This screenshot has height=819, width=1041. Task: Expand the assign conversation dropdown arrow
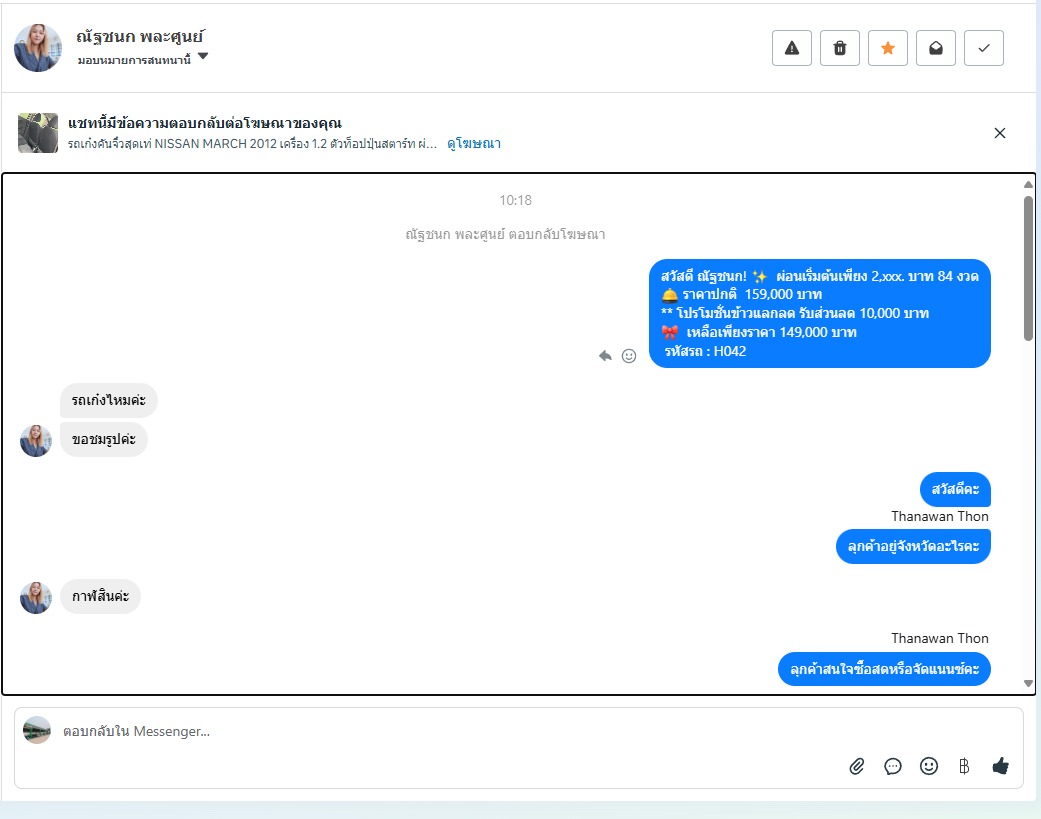203,56
